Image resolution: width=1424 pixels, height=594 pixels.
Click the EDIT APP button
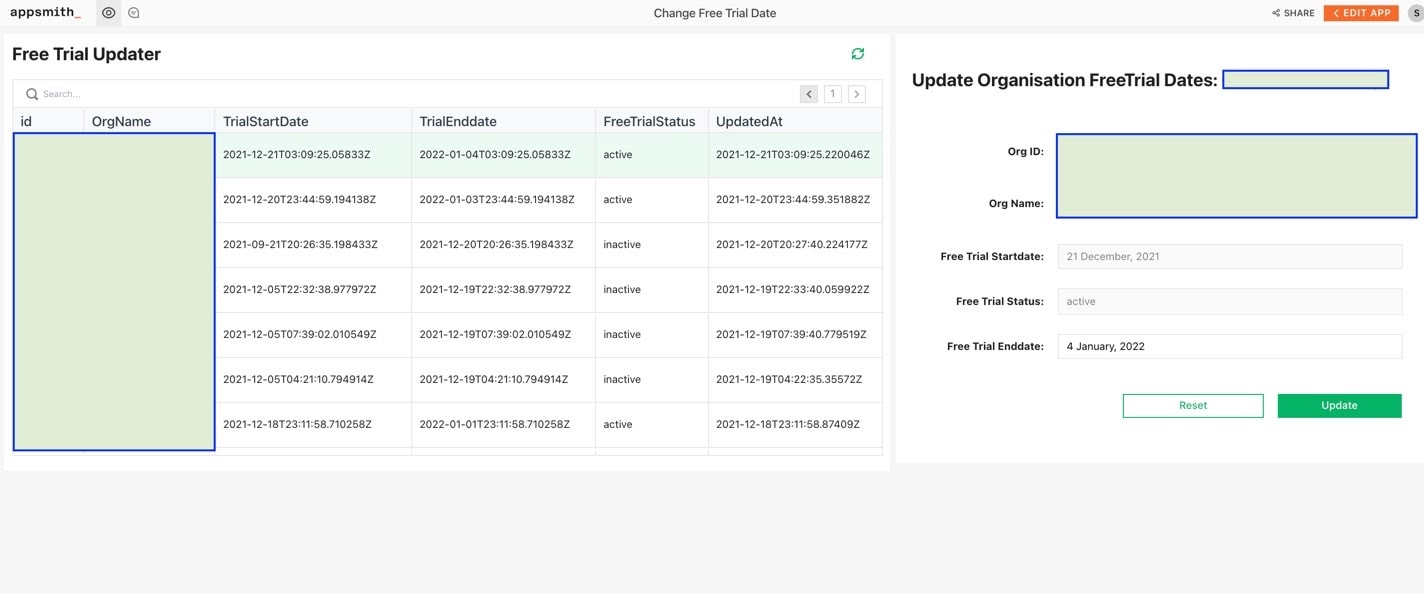pyautogui.click(x=1360, y=13)
